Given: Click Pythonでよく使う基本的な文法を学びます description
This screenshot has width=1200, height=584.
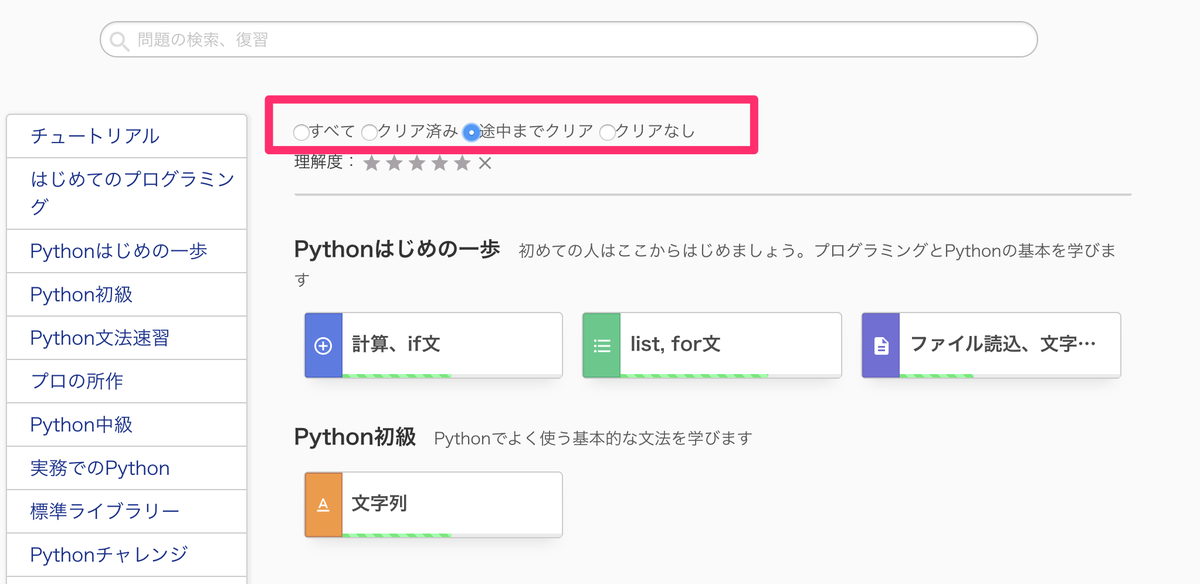Looking at the screenshot, I should click(593, 438).
